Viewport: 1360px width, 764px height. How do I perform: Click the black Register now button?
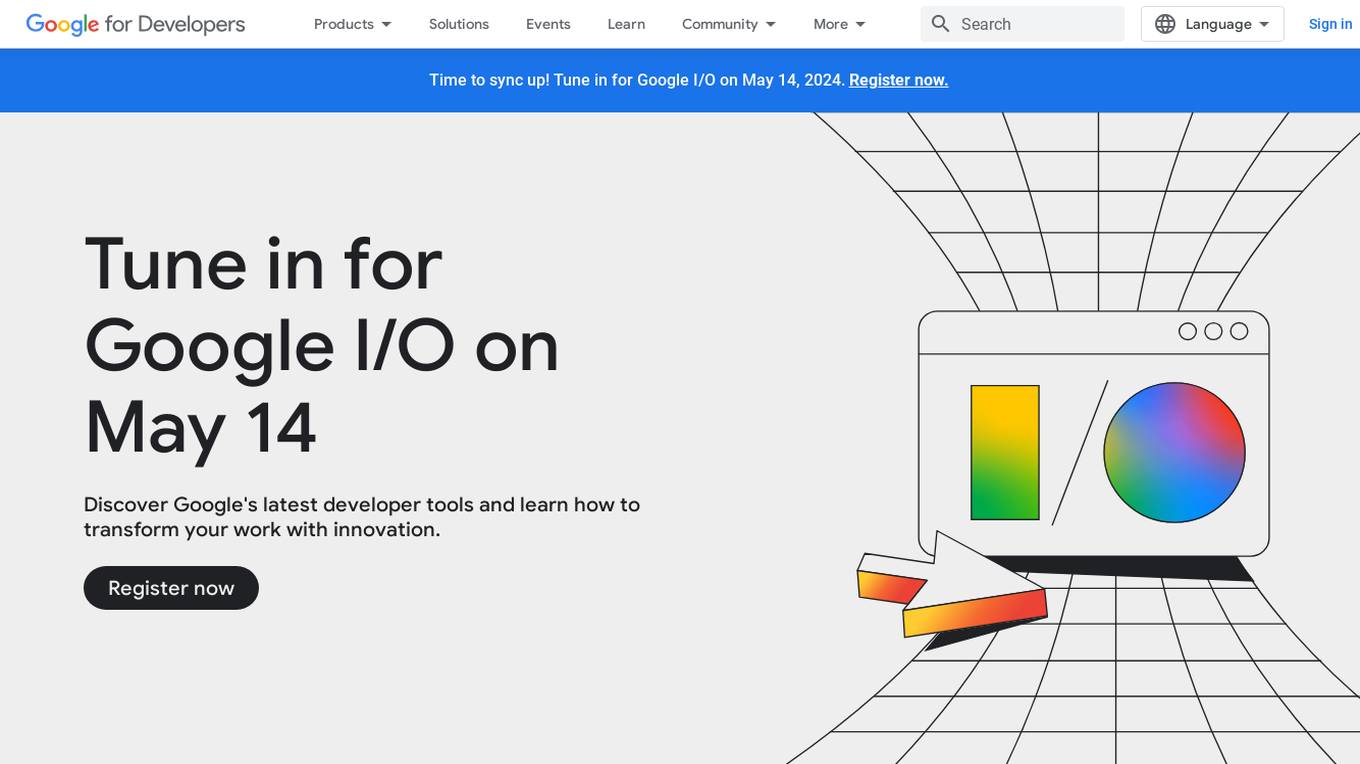tap(171, 588)
